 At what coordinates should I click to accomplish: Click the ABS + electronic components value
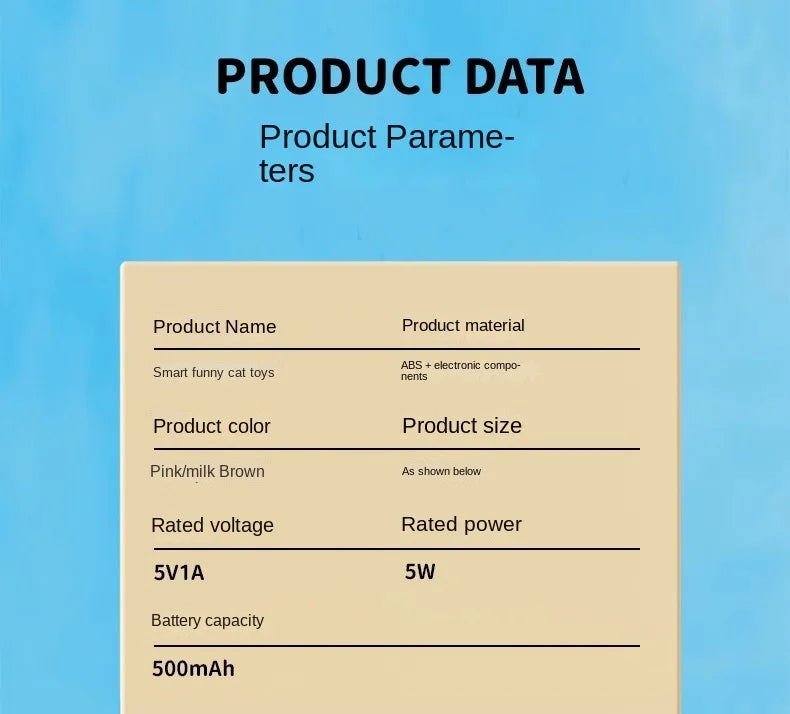coord(460,371)
